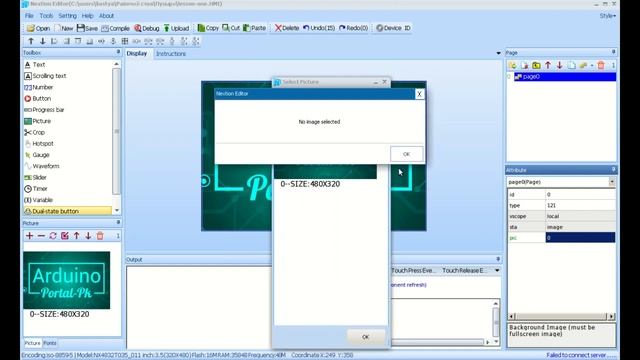This screenshot has height=360, width=640.
Task: Open the Device ID settings
Action: click(x=393, y=28)
